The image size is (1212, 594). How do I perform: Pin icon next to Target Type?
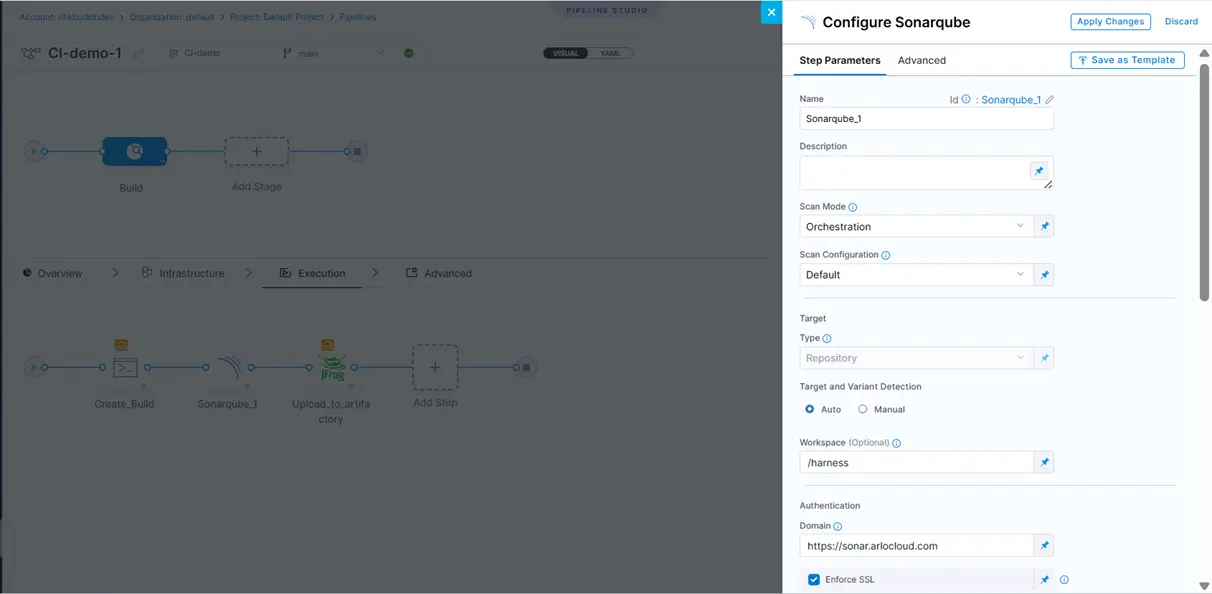pyautogui.click(x=1044, y=358)
